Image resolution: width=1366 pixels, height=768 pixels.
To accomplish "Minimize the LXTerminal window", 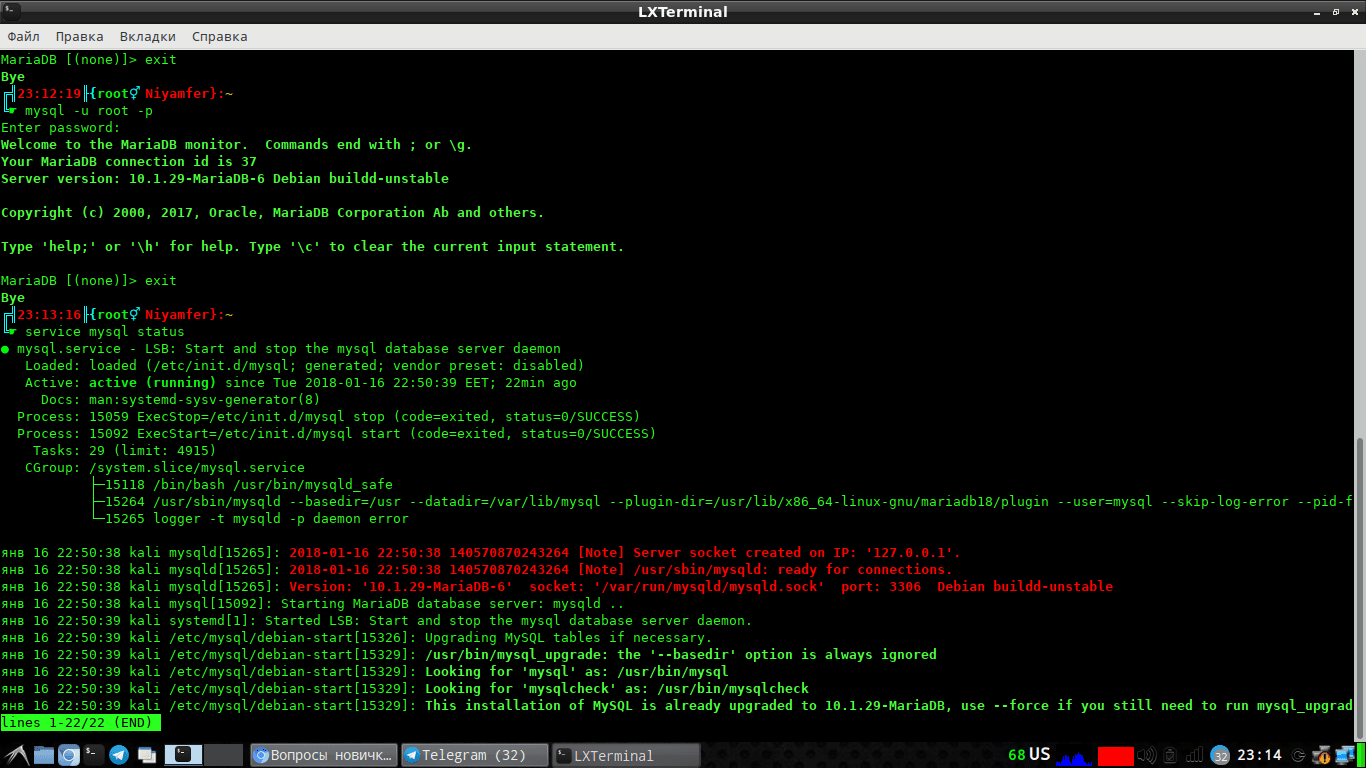I will coord(1317,12).
